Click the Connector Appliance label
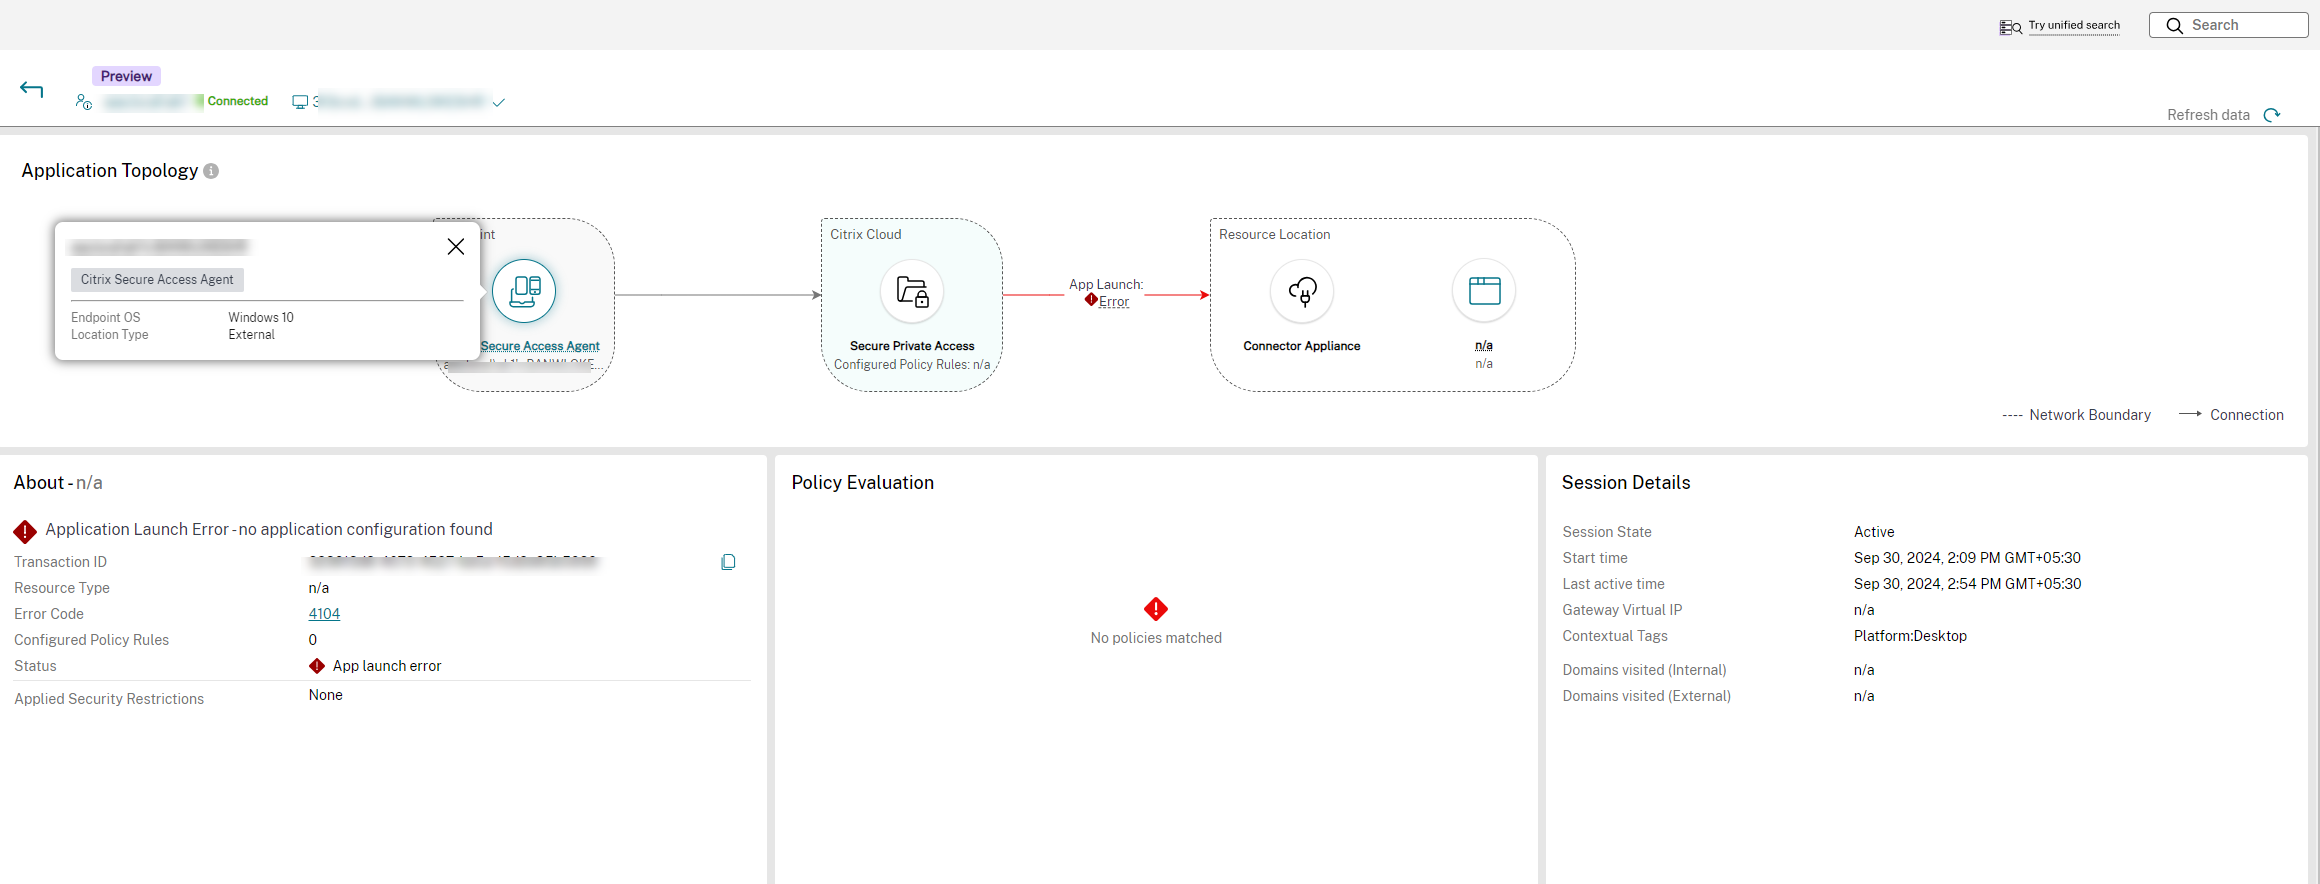Viewport: 2320px width, 884px height. [1302, 346]
